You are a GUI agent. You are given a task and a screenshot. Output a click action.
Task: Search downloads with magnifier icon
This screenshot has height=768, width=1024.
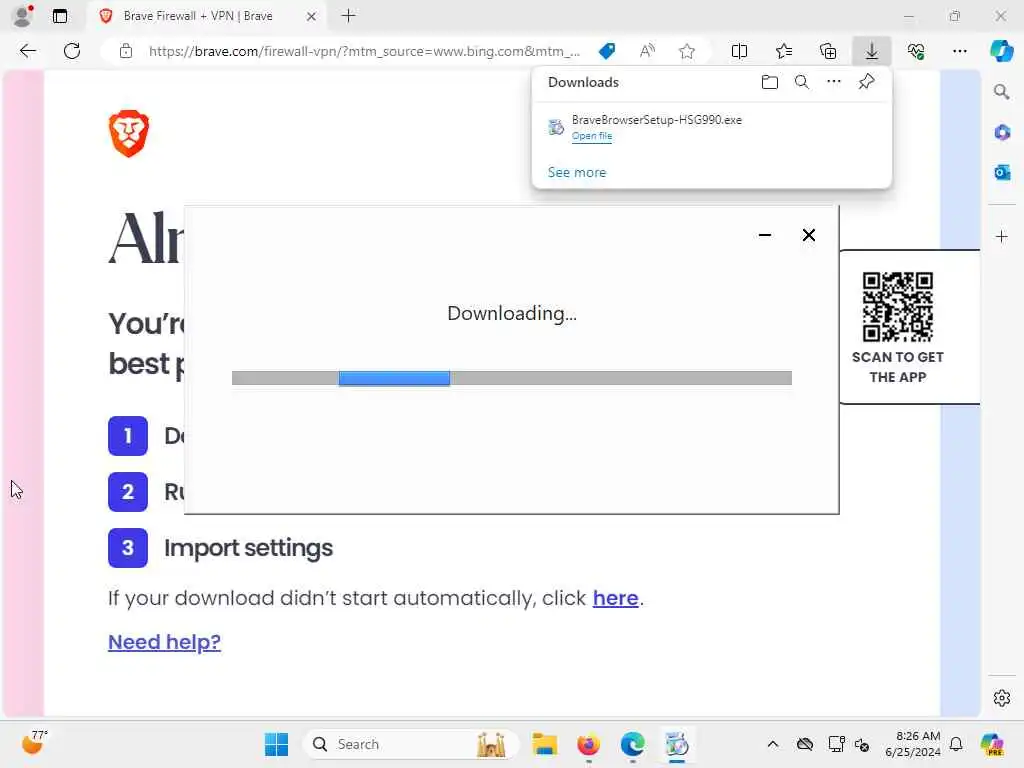[802, 82]
